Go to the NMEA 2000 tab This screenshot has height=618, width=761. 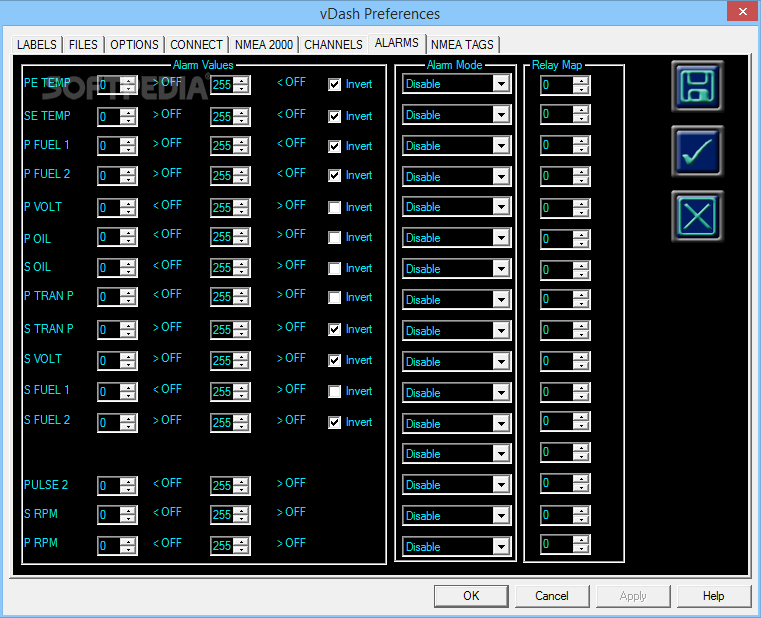264,45
